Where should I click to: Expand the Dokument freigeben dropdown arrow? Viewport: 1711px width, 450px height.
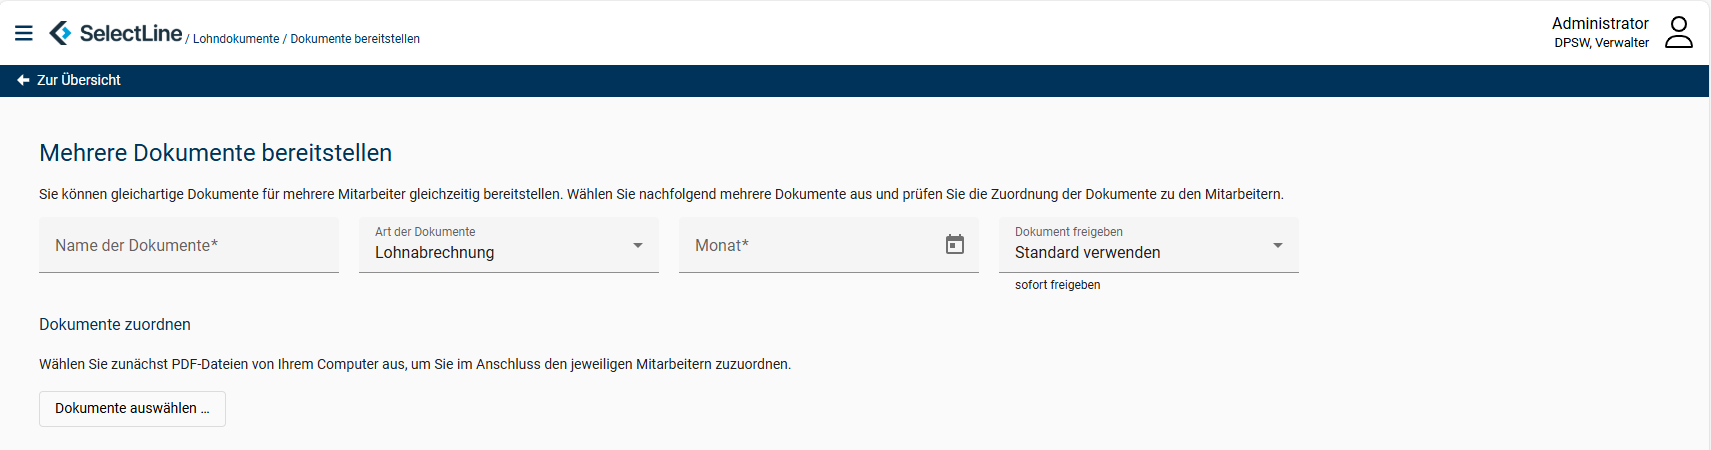1277,245
